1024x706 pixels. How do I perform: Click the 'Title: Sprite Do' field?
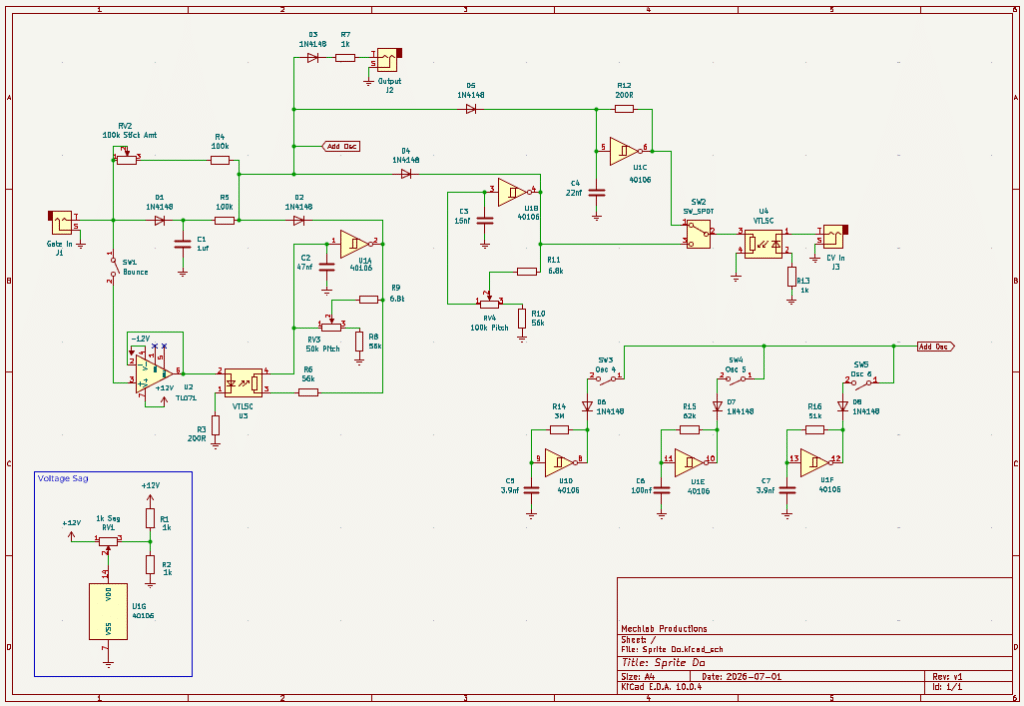(663, 662)
